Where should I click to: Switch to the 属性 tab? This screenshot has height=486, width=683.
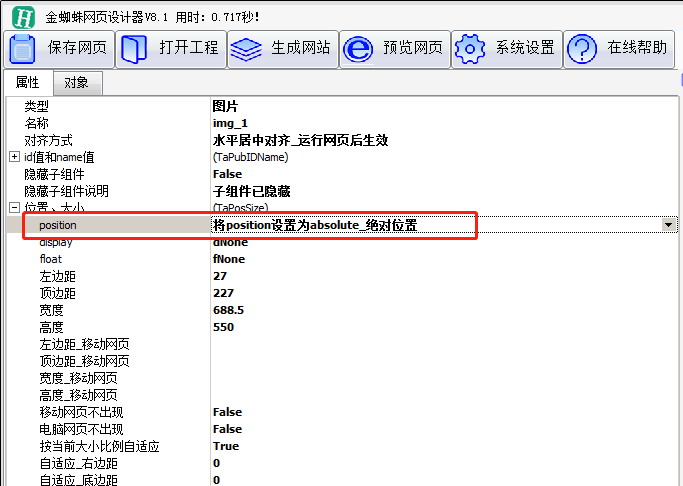27,83
